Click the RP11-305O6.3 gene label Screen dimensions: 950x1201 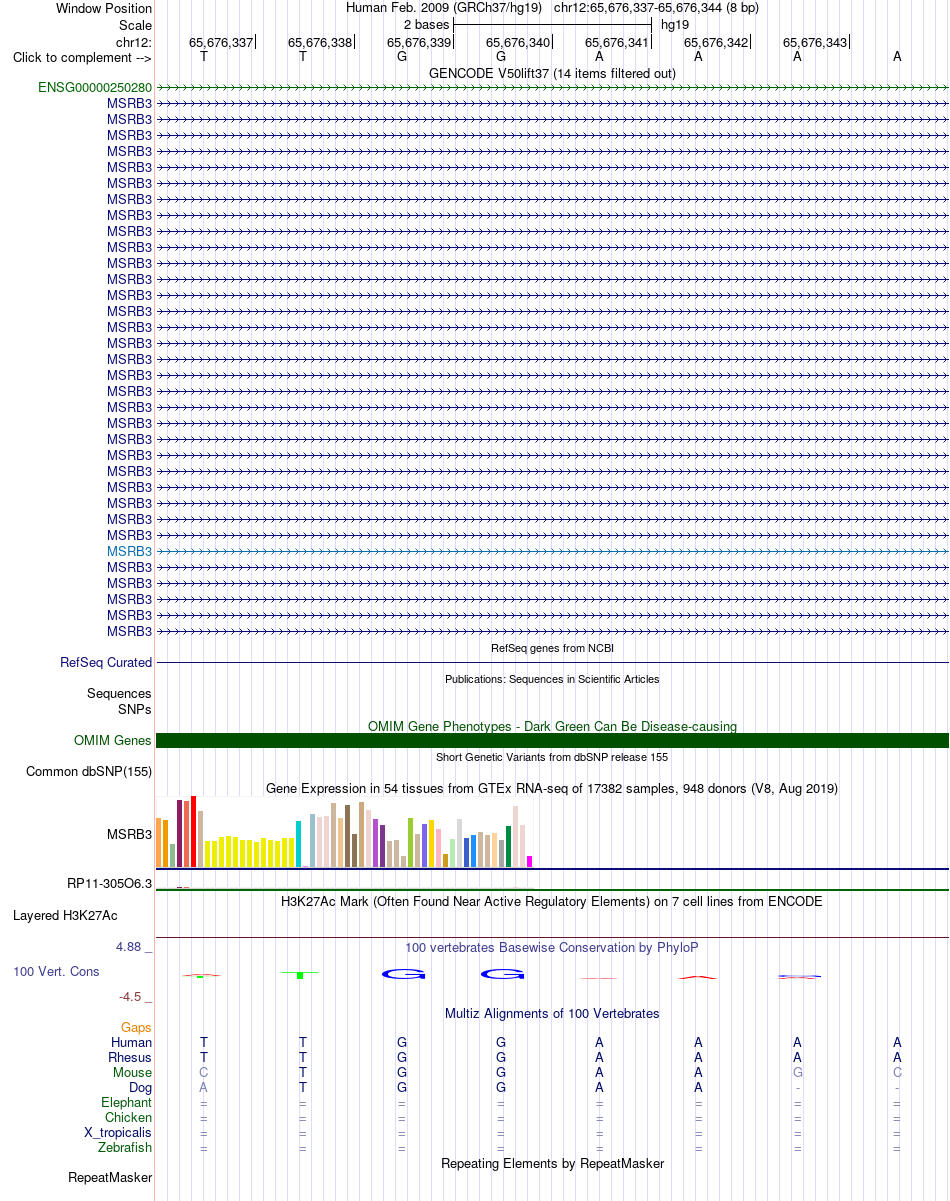point(110,883)
